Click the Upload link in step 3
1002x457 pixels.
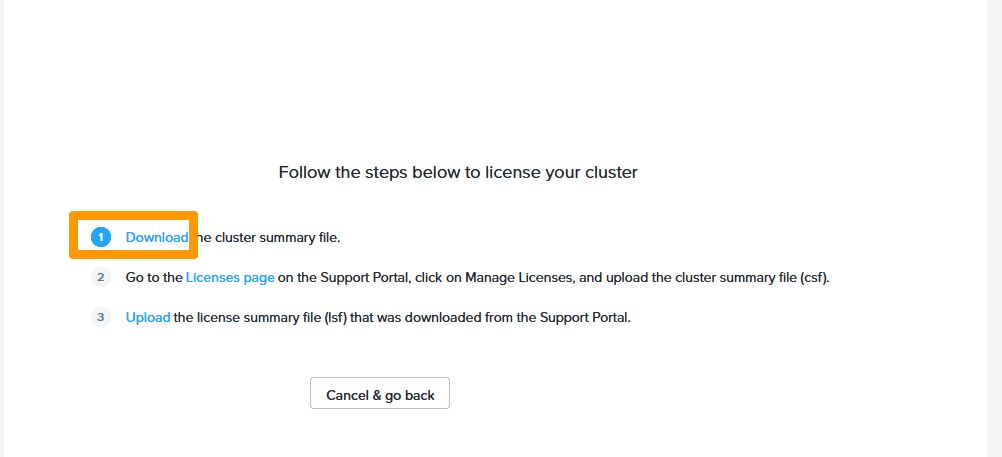click(x=147, y=317)
